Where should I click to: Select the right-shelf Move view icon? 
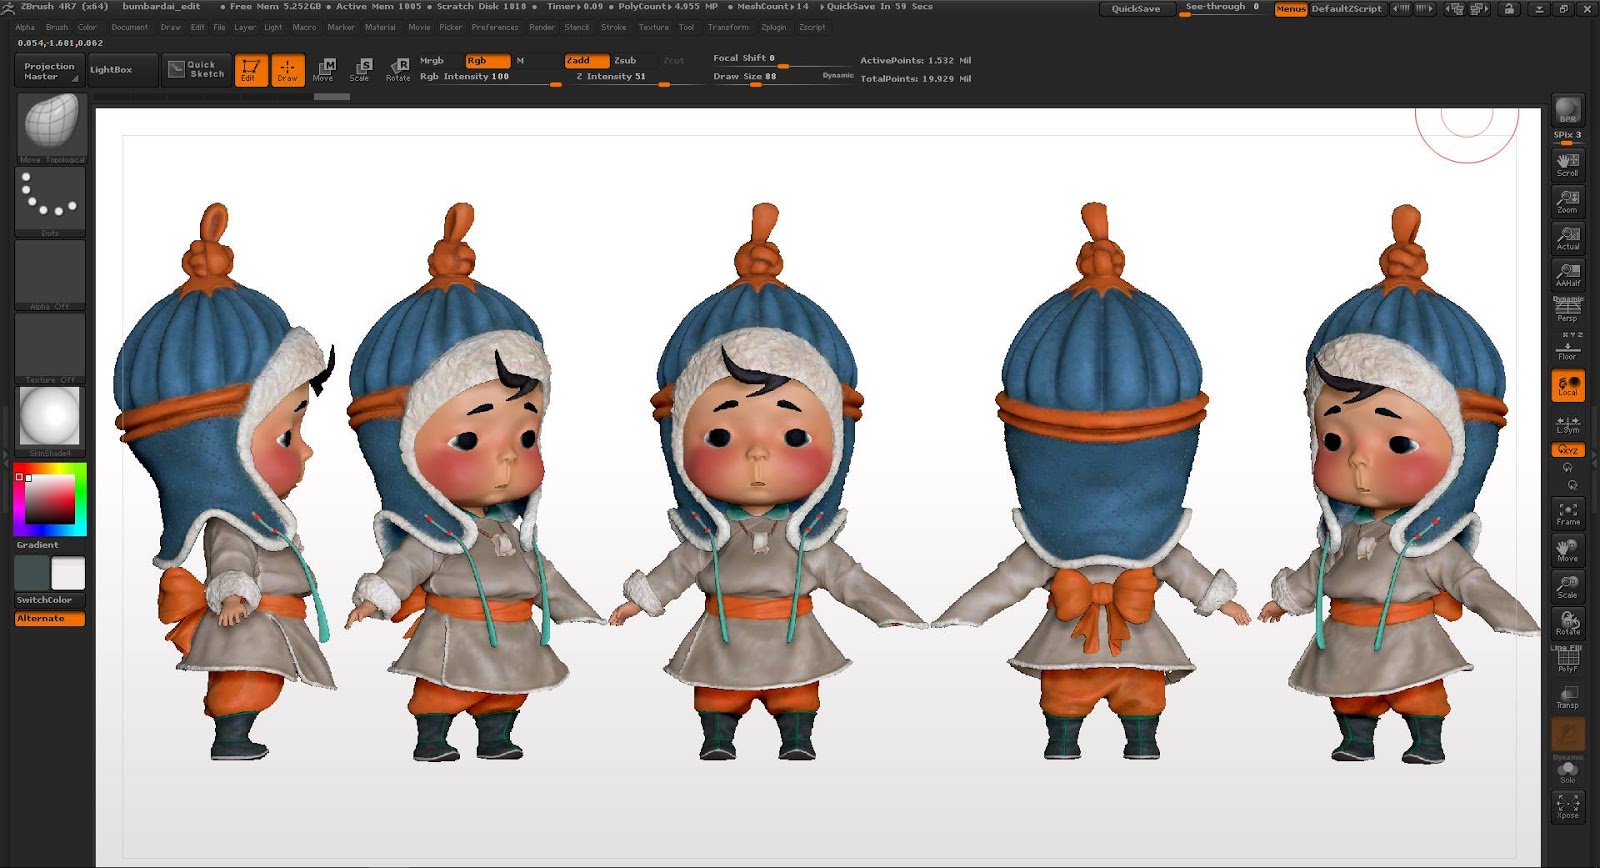coord(1567,550)
